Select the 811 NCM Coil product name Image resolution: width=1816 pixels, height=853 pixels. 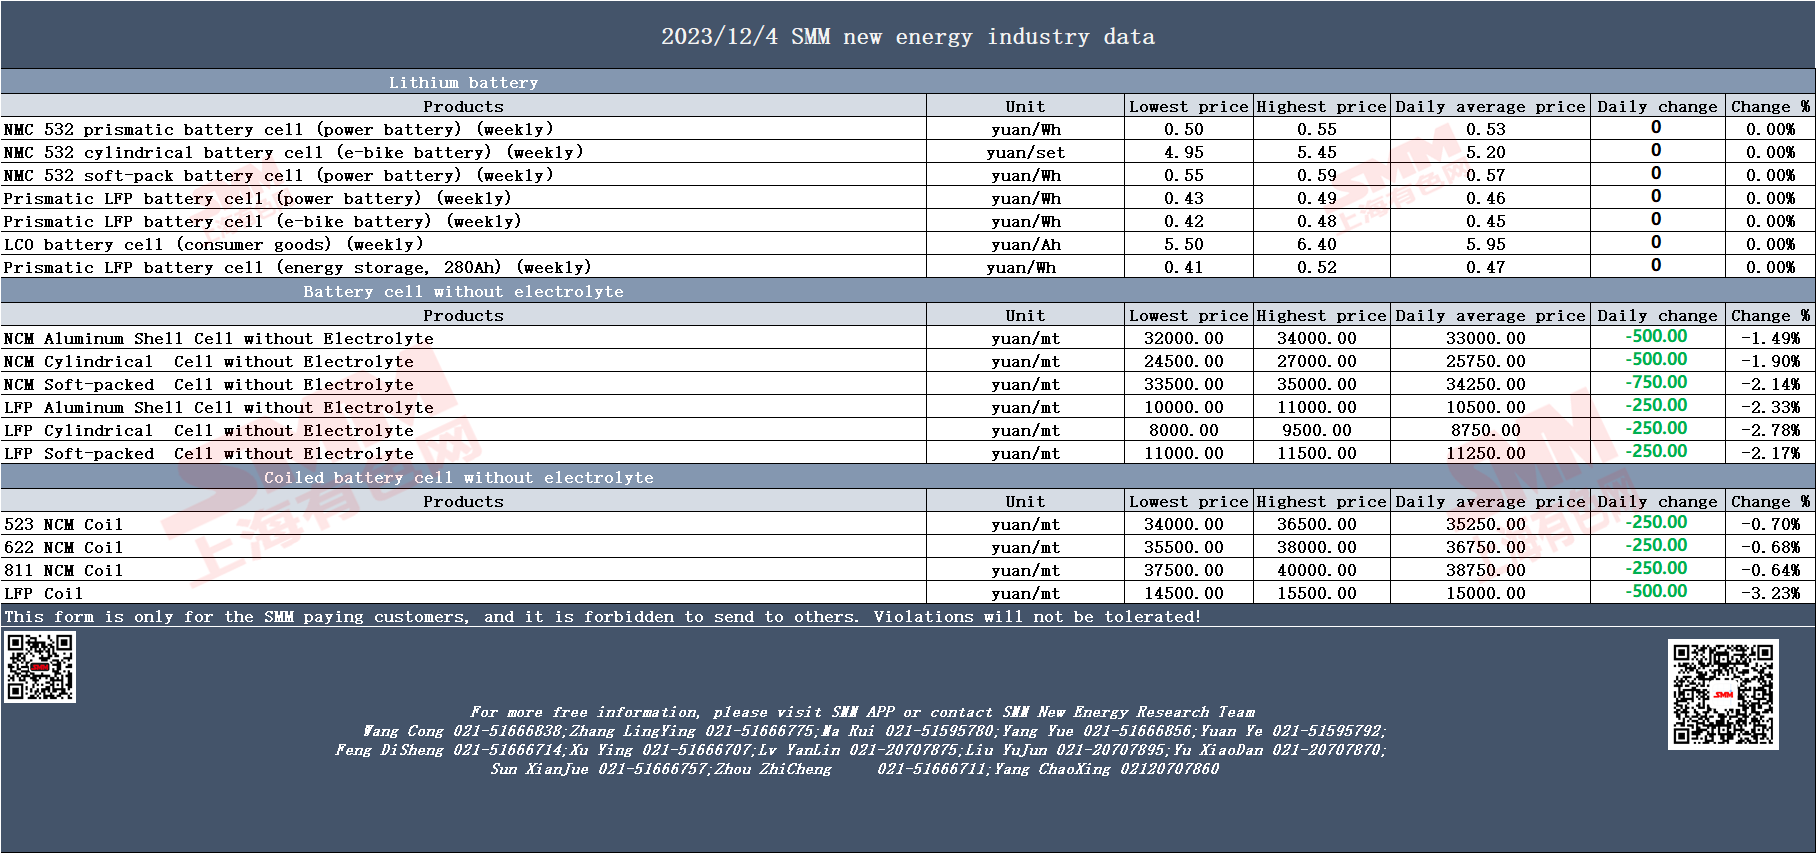coord(63,571)
